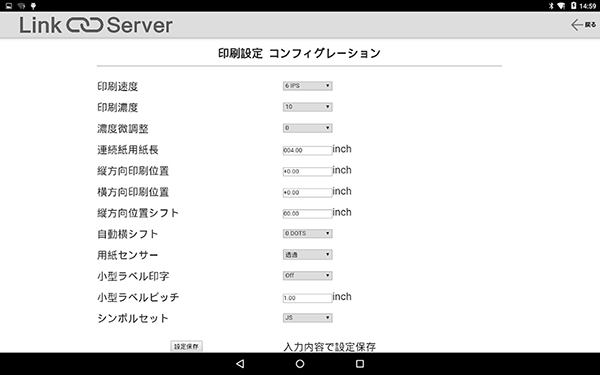The image size is (600, 375).
Task: Tap the back arrow icon at top right
Action: (577, 25)
